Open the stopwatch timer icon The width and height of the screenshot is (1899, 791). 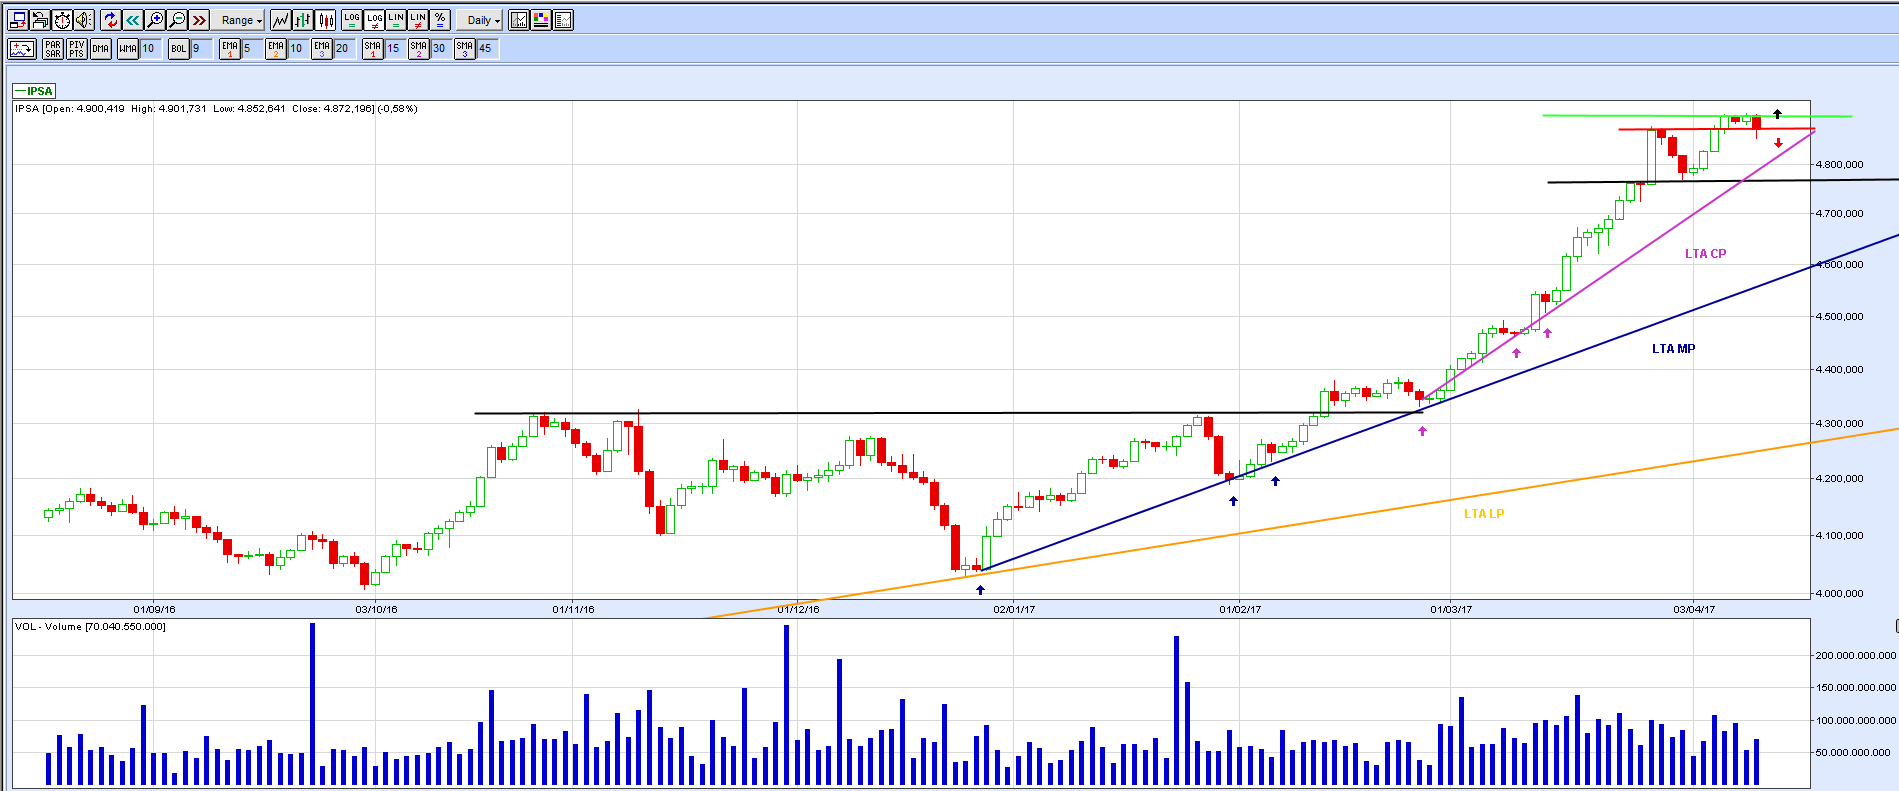coord(62,20)
